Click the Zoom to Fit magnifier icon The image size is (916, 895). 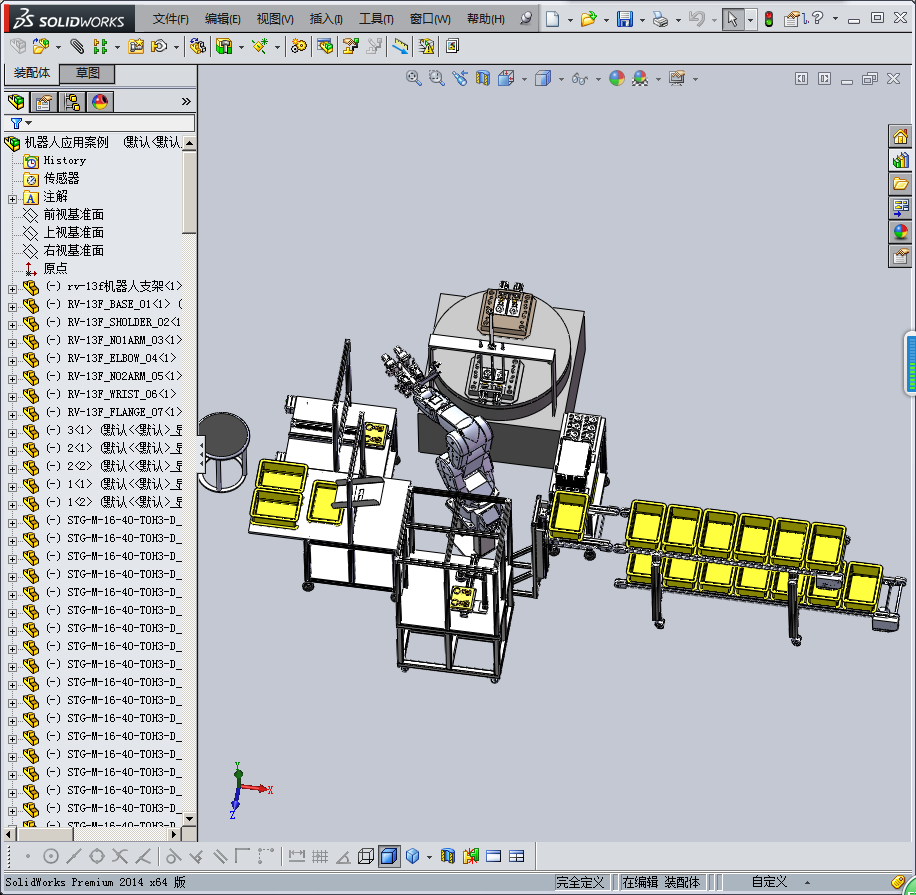(413, 78)
